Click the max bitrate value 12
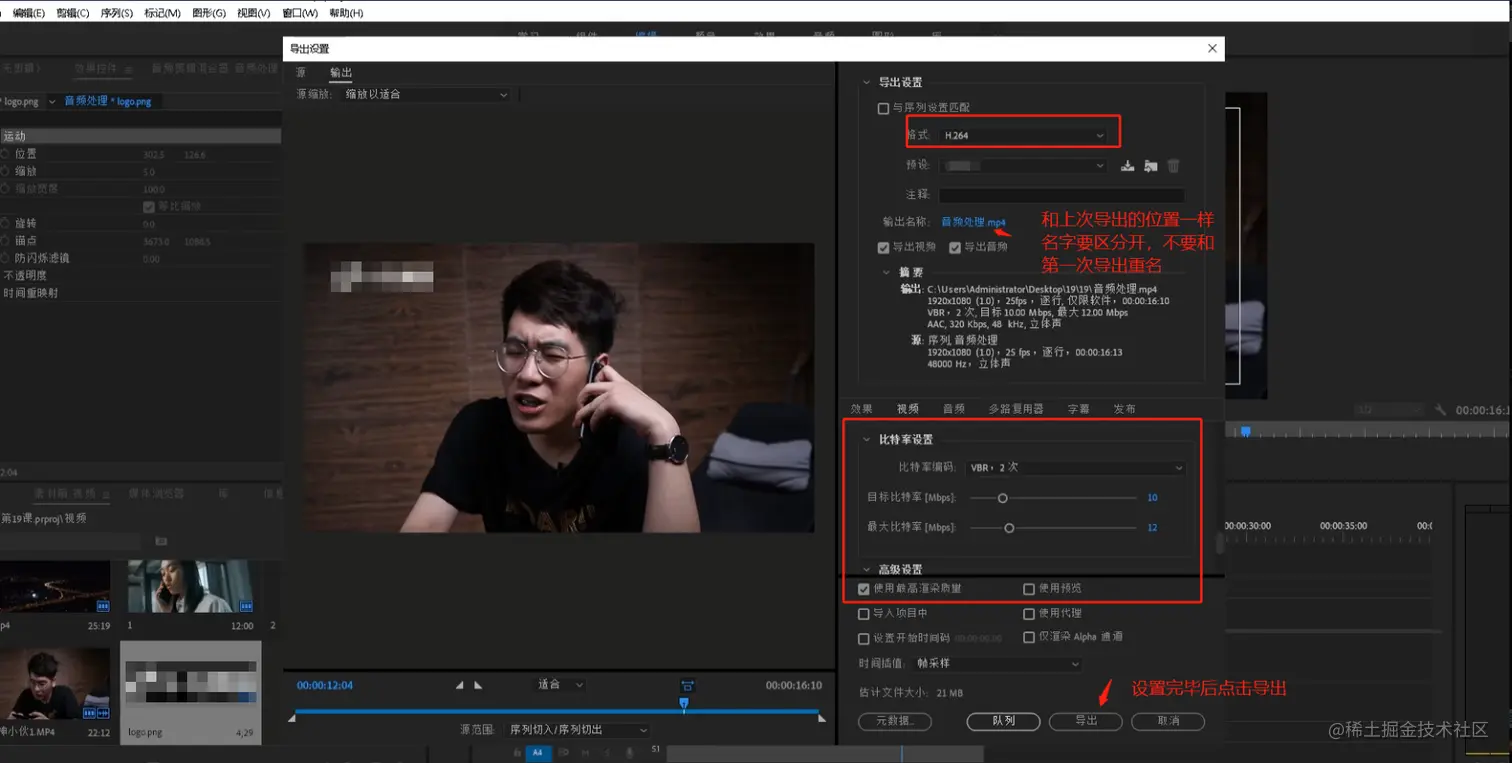1512x763 pixels. coord(1152,528)
